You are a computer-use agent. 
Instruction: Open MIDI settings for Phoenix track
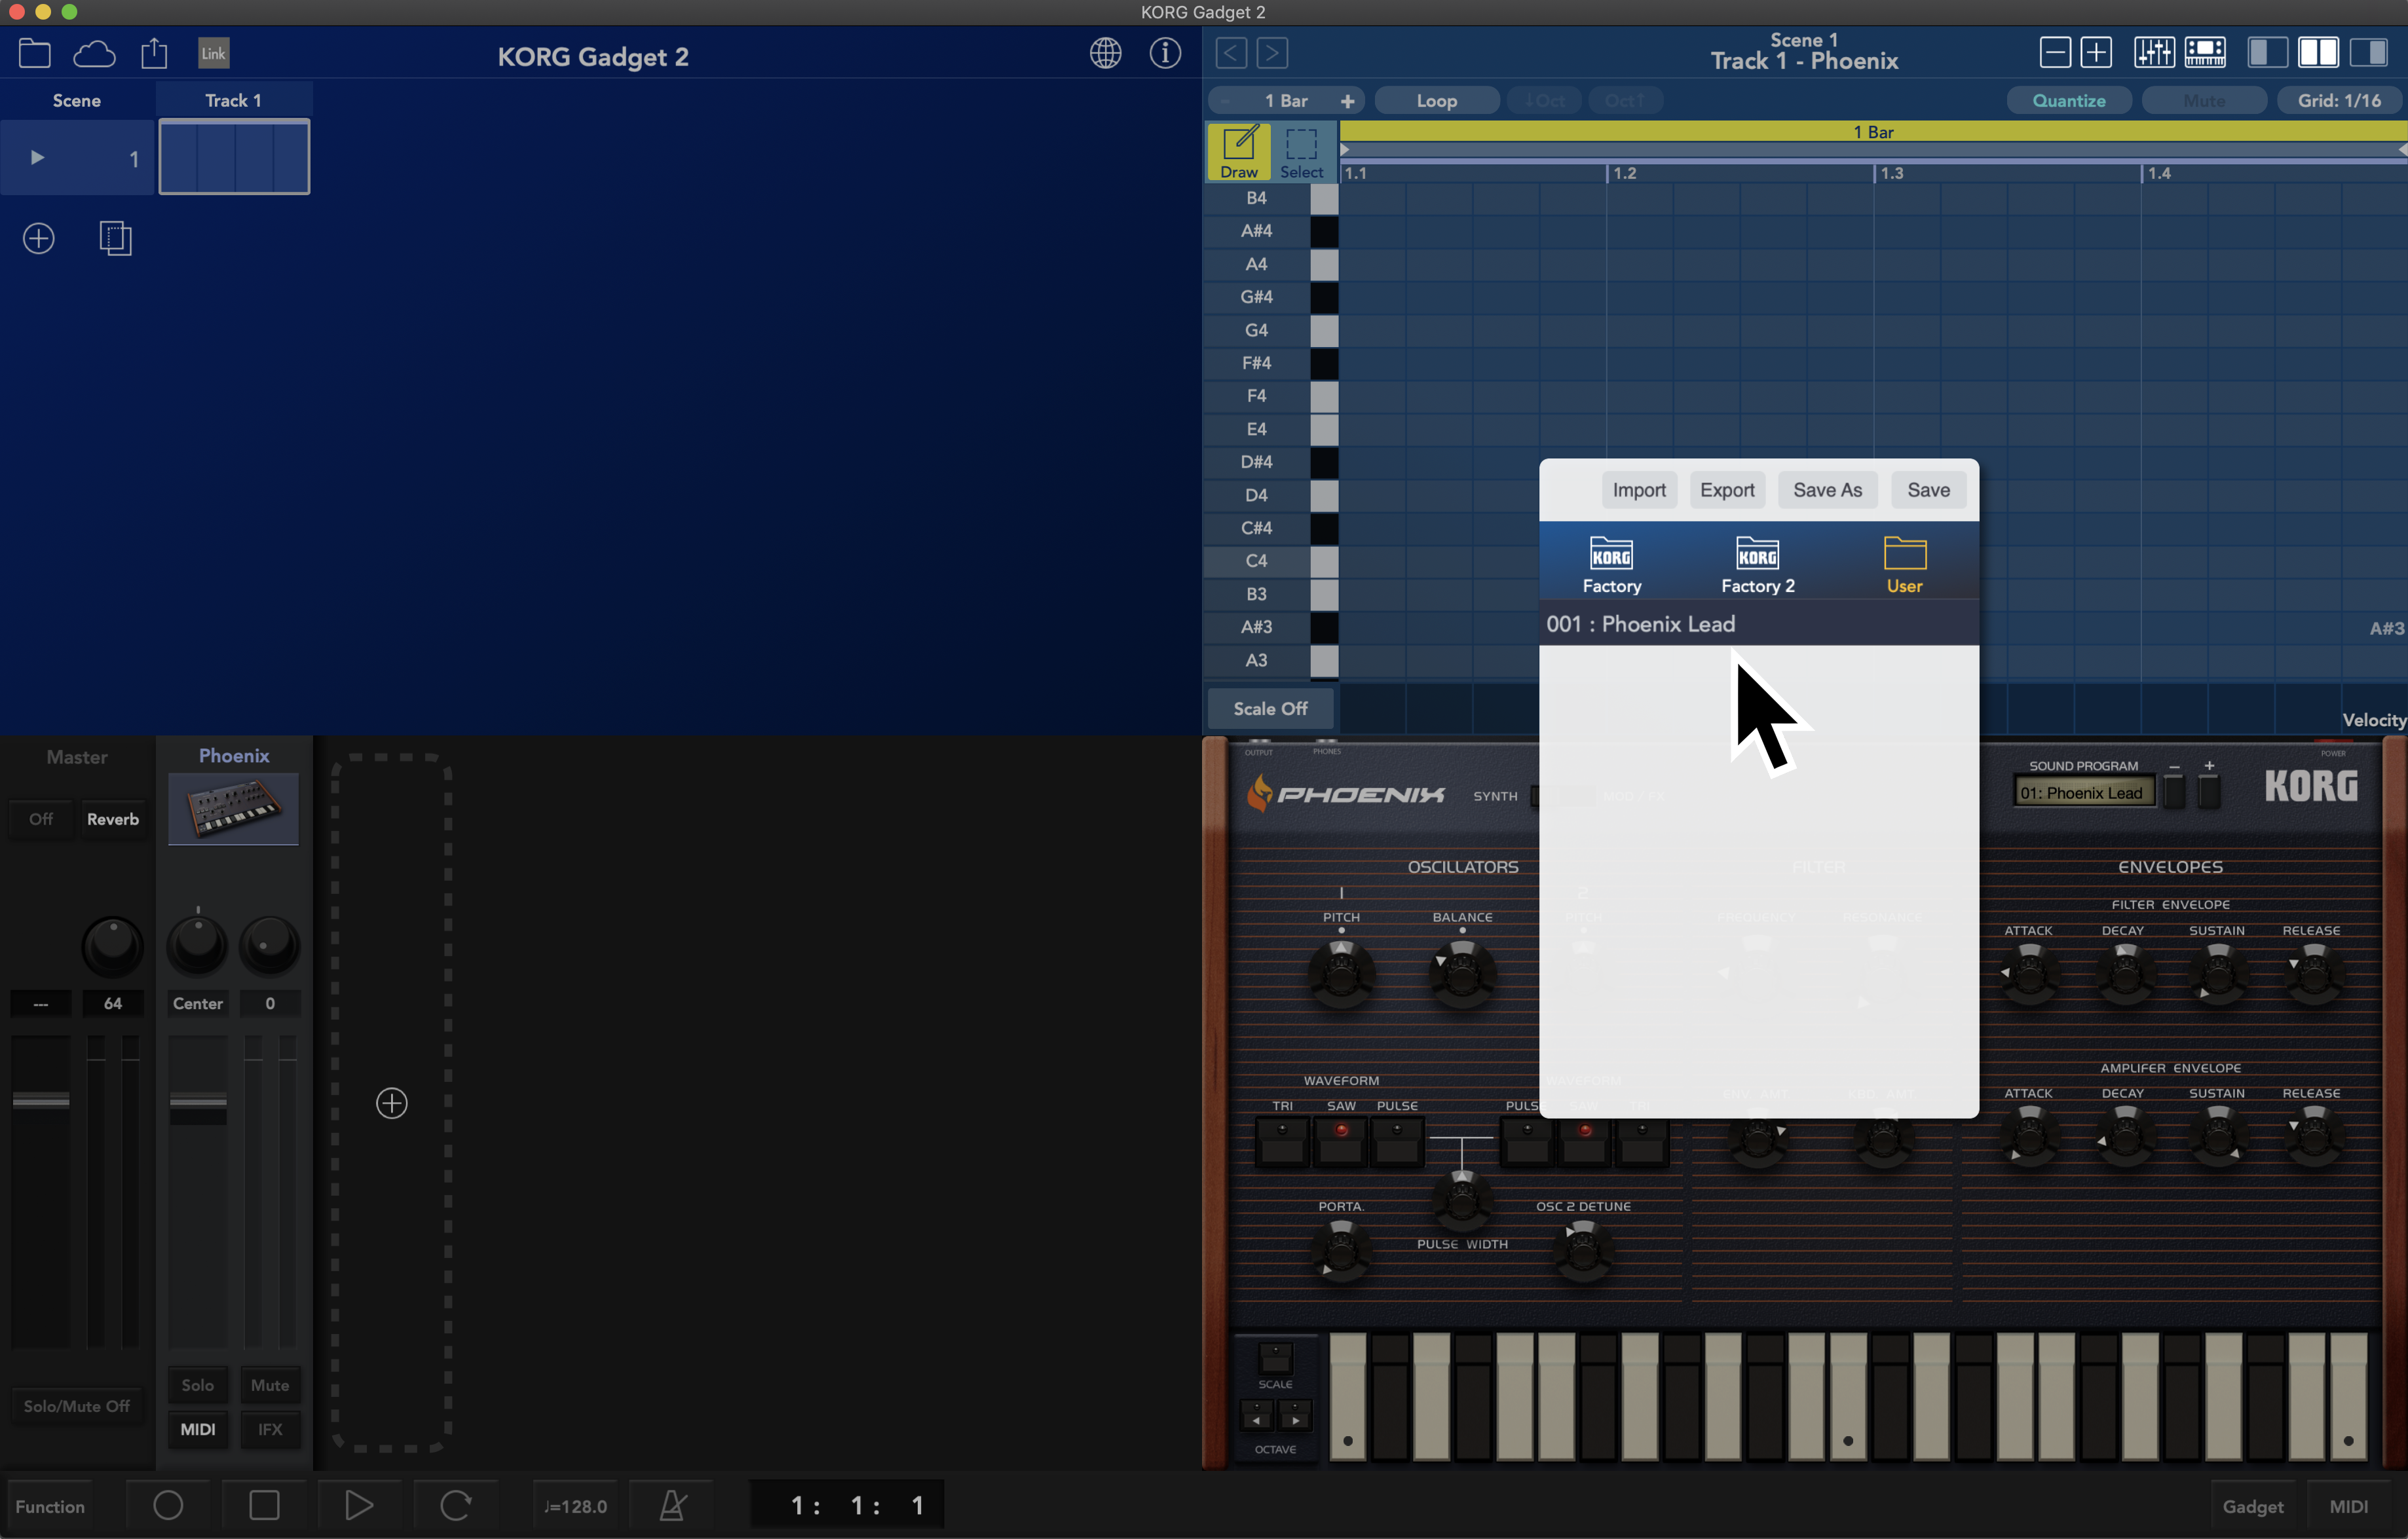point(197,1429)
